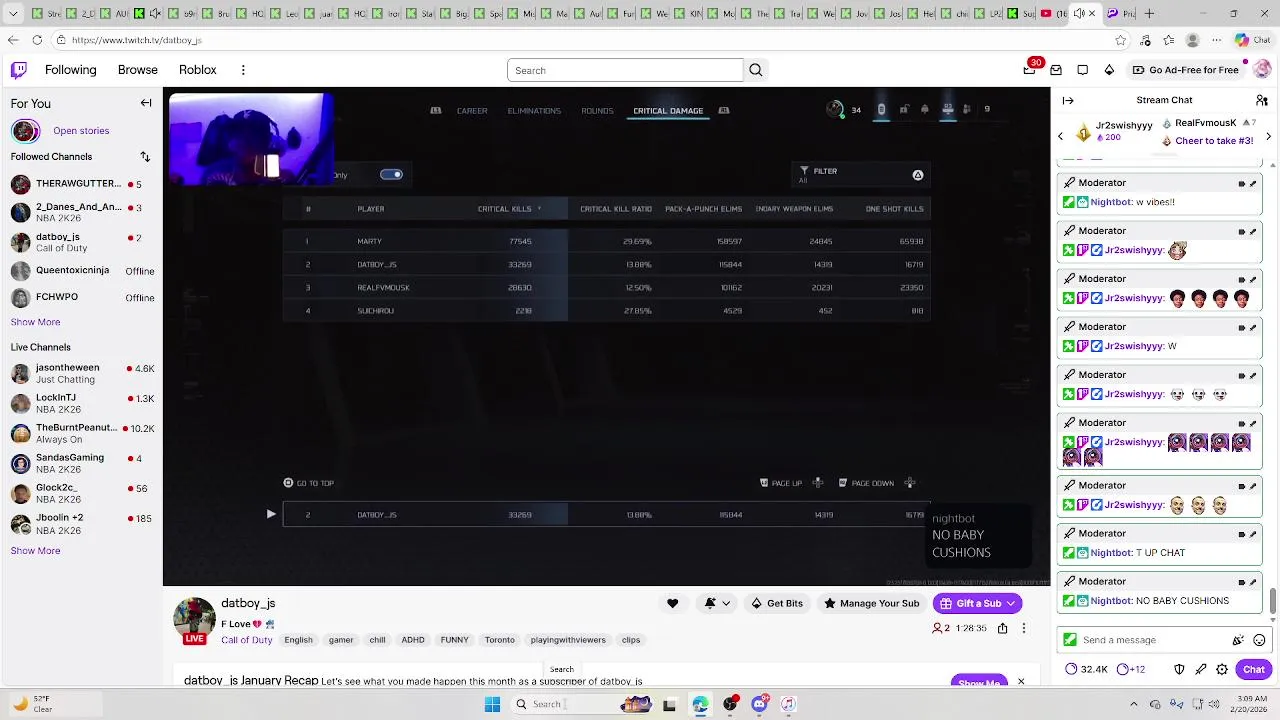Select the Critical Damage tab
This screenshot has width=1280, height=720.
668,111
